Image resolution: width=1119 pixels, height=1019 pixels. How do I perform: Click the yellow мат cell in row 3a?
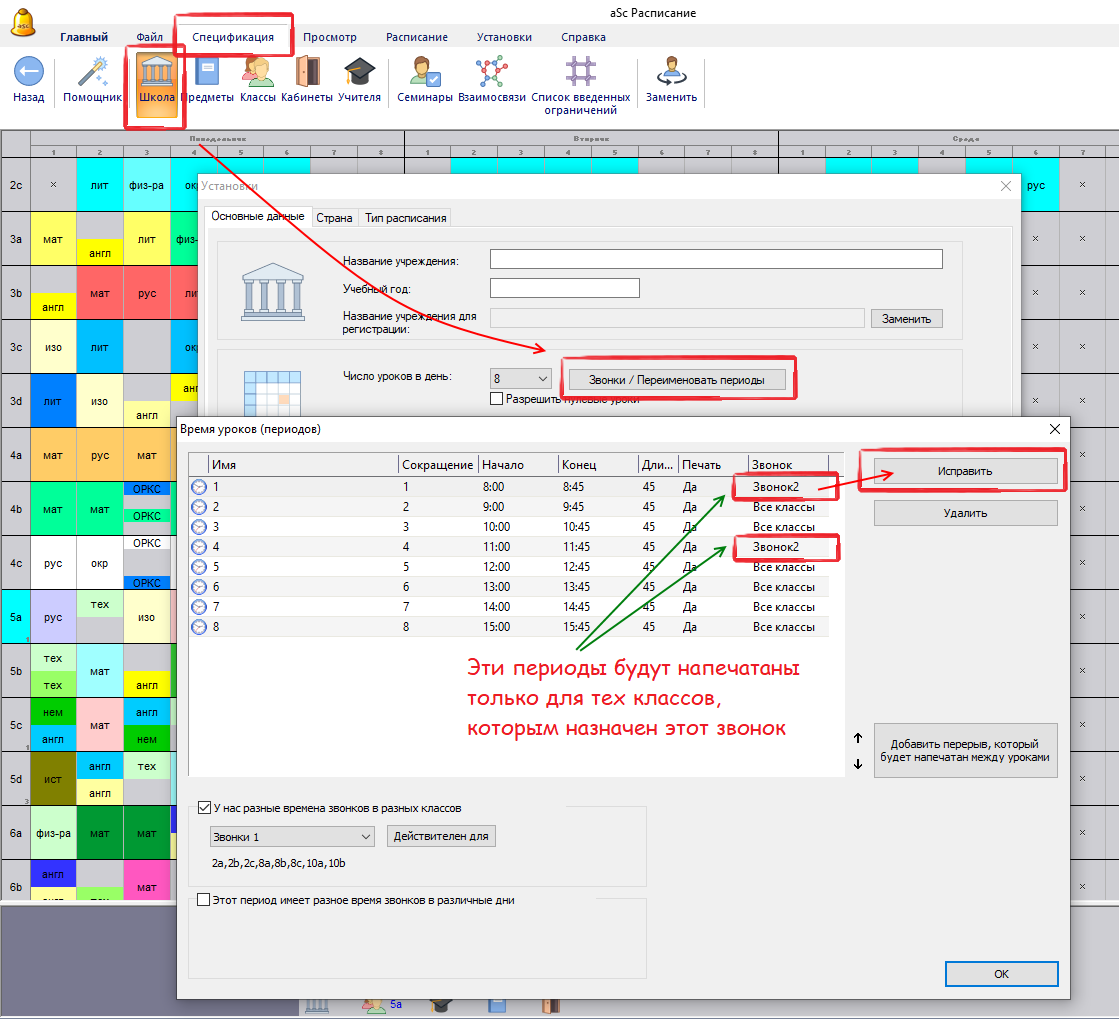pos(53,239)
